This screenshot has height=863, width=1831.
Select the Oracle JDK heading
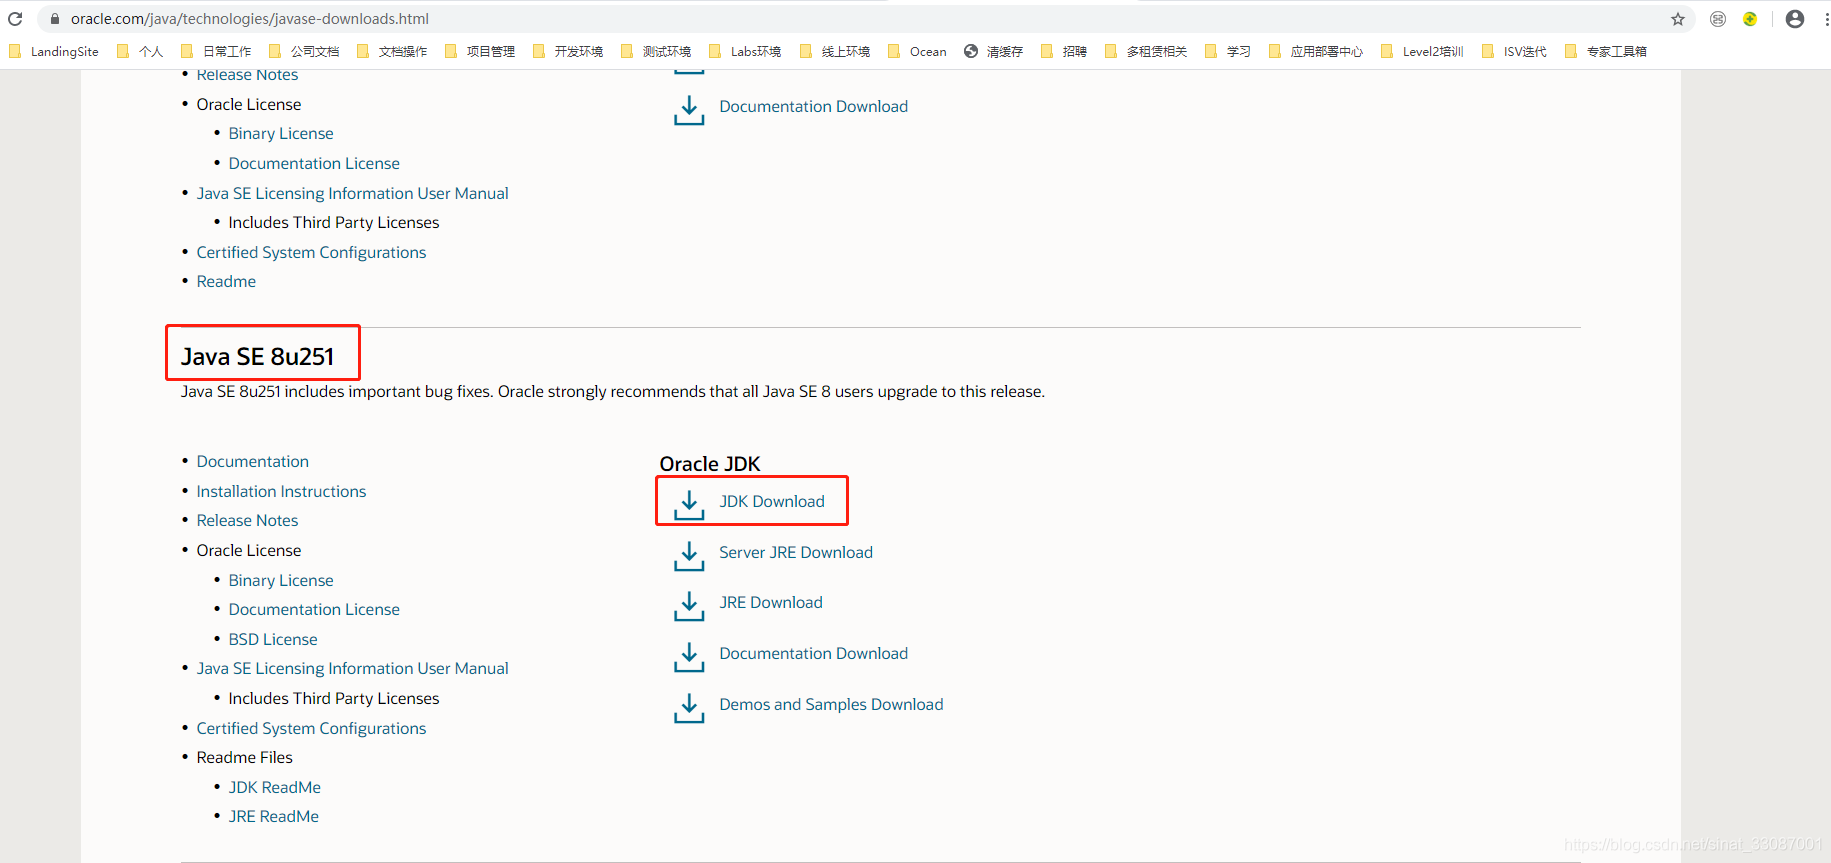[x=710, y=464]
